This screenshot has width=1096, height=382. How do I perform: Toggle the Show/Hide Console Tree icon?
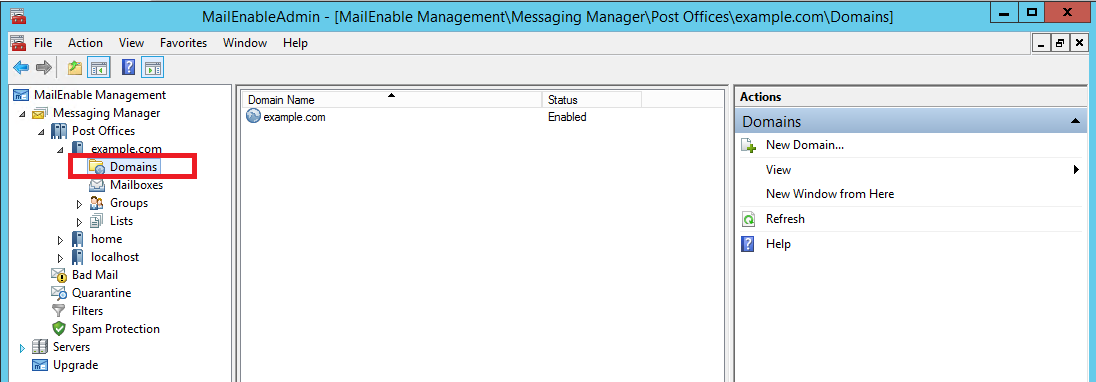tap(99, 68)
